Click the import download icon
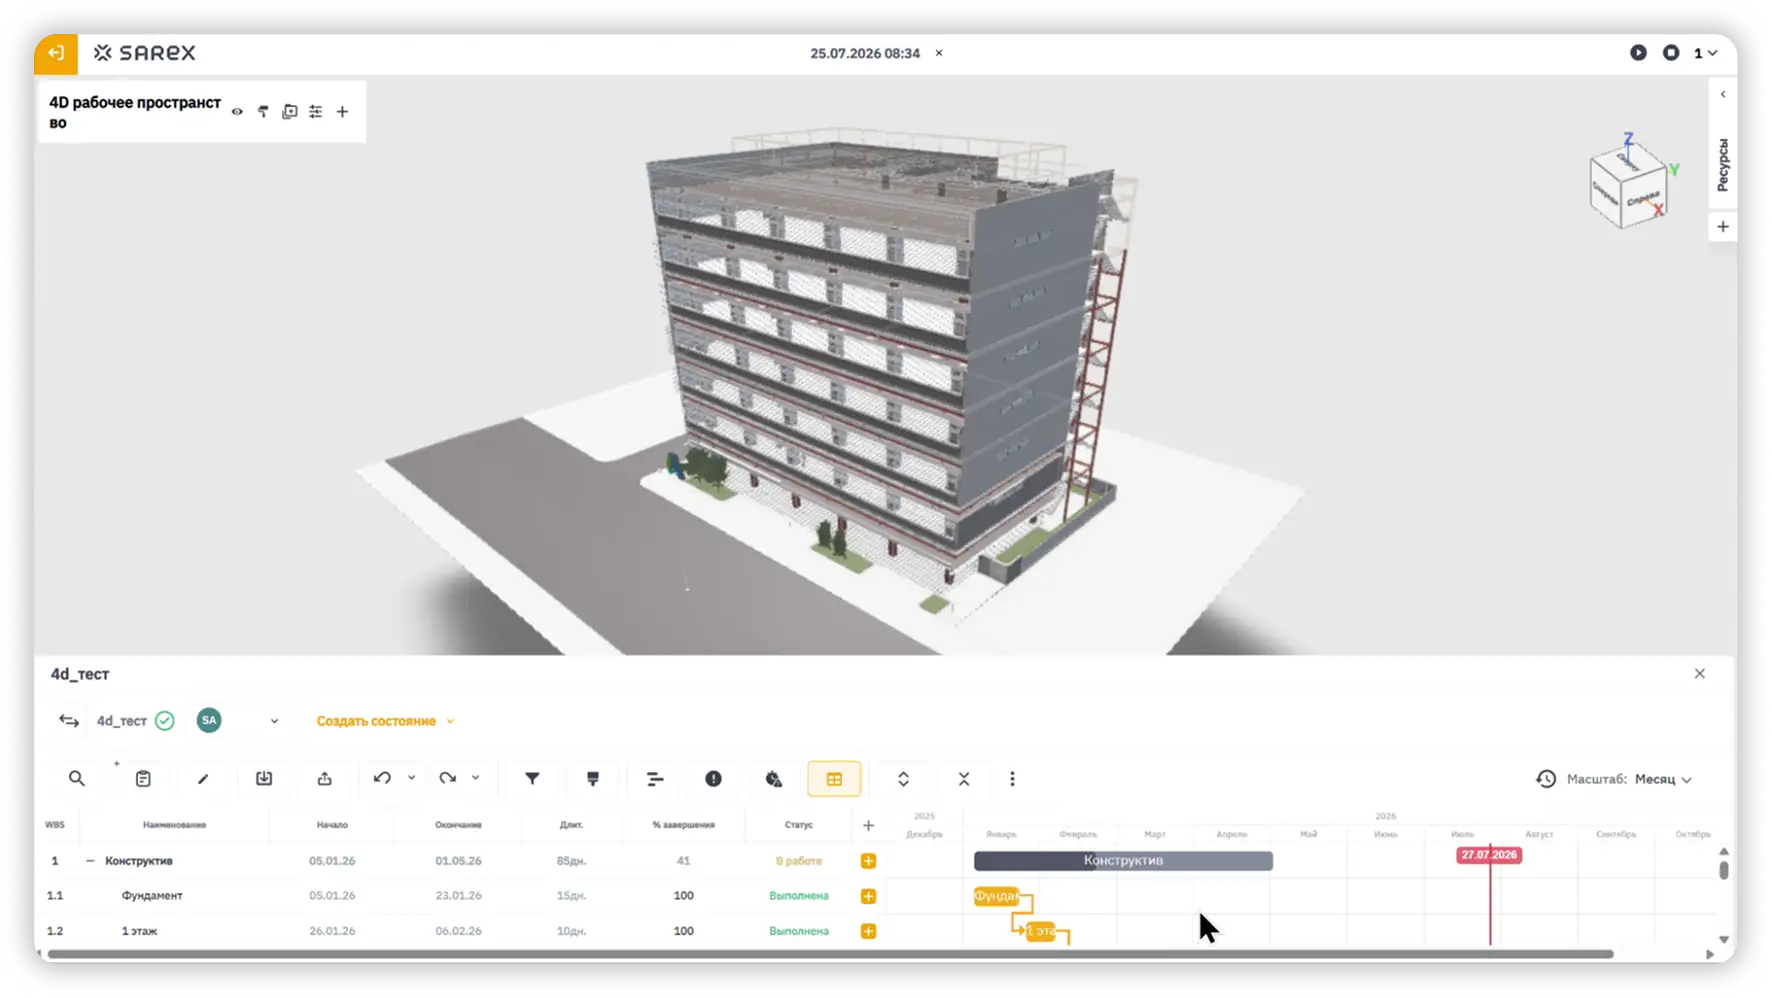This screenshot has height=998, width=1772. coord(264,779)
